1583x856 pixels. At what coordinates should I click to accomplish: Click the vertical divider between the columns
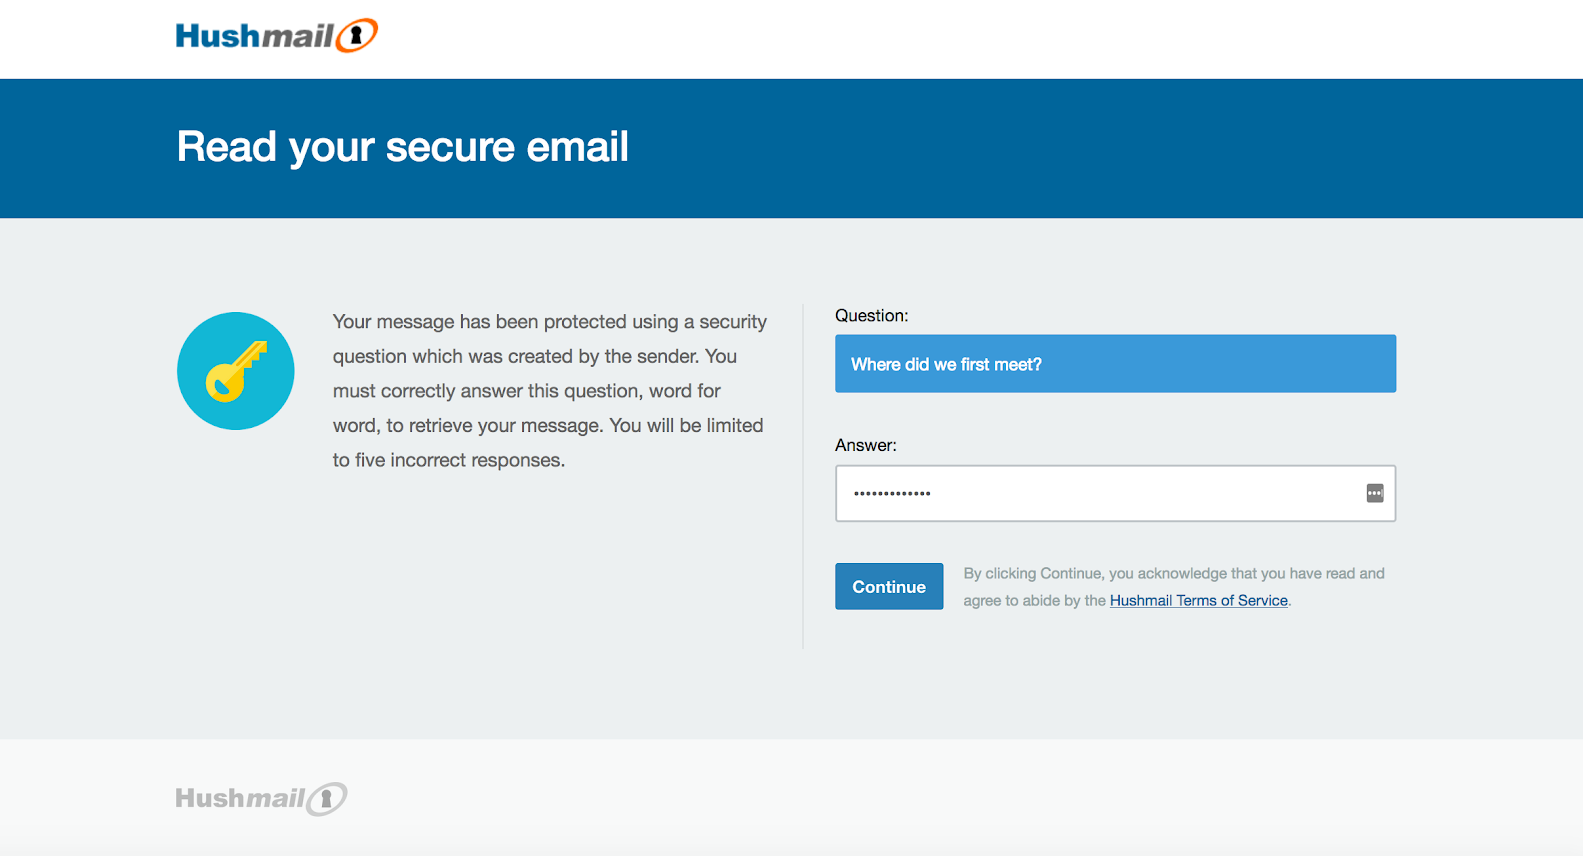[803, 477]
